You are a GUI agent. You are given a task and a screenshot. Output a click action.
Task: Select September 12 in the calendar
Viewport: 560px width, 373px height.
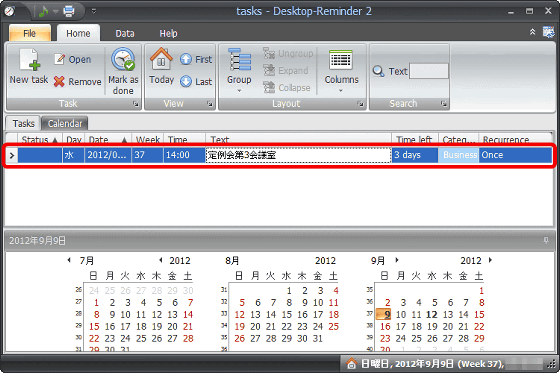click(x=432, y=314)
